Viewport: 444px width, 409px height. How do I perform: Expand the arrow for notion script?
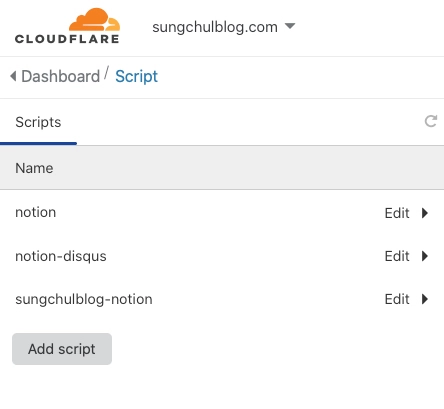pos(425,213)
